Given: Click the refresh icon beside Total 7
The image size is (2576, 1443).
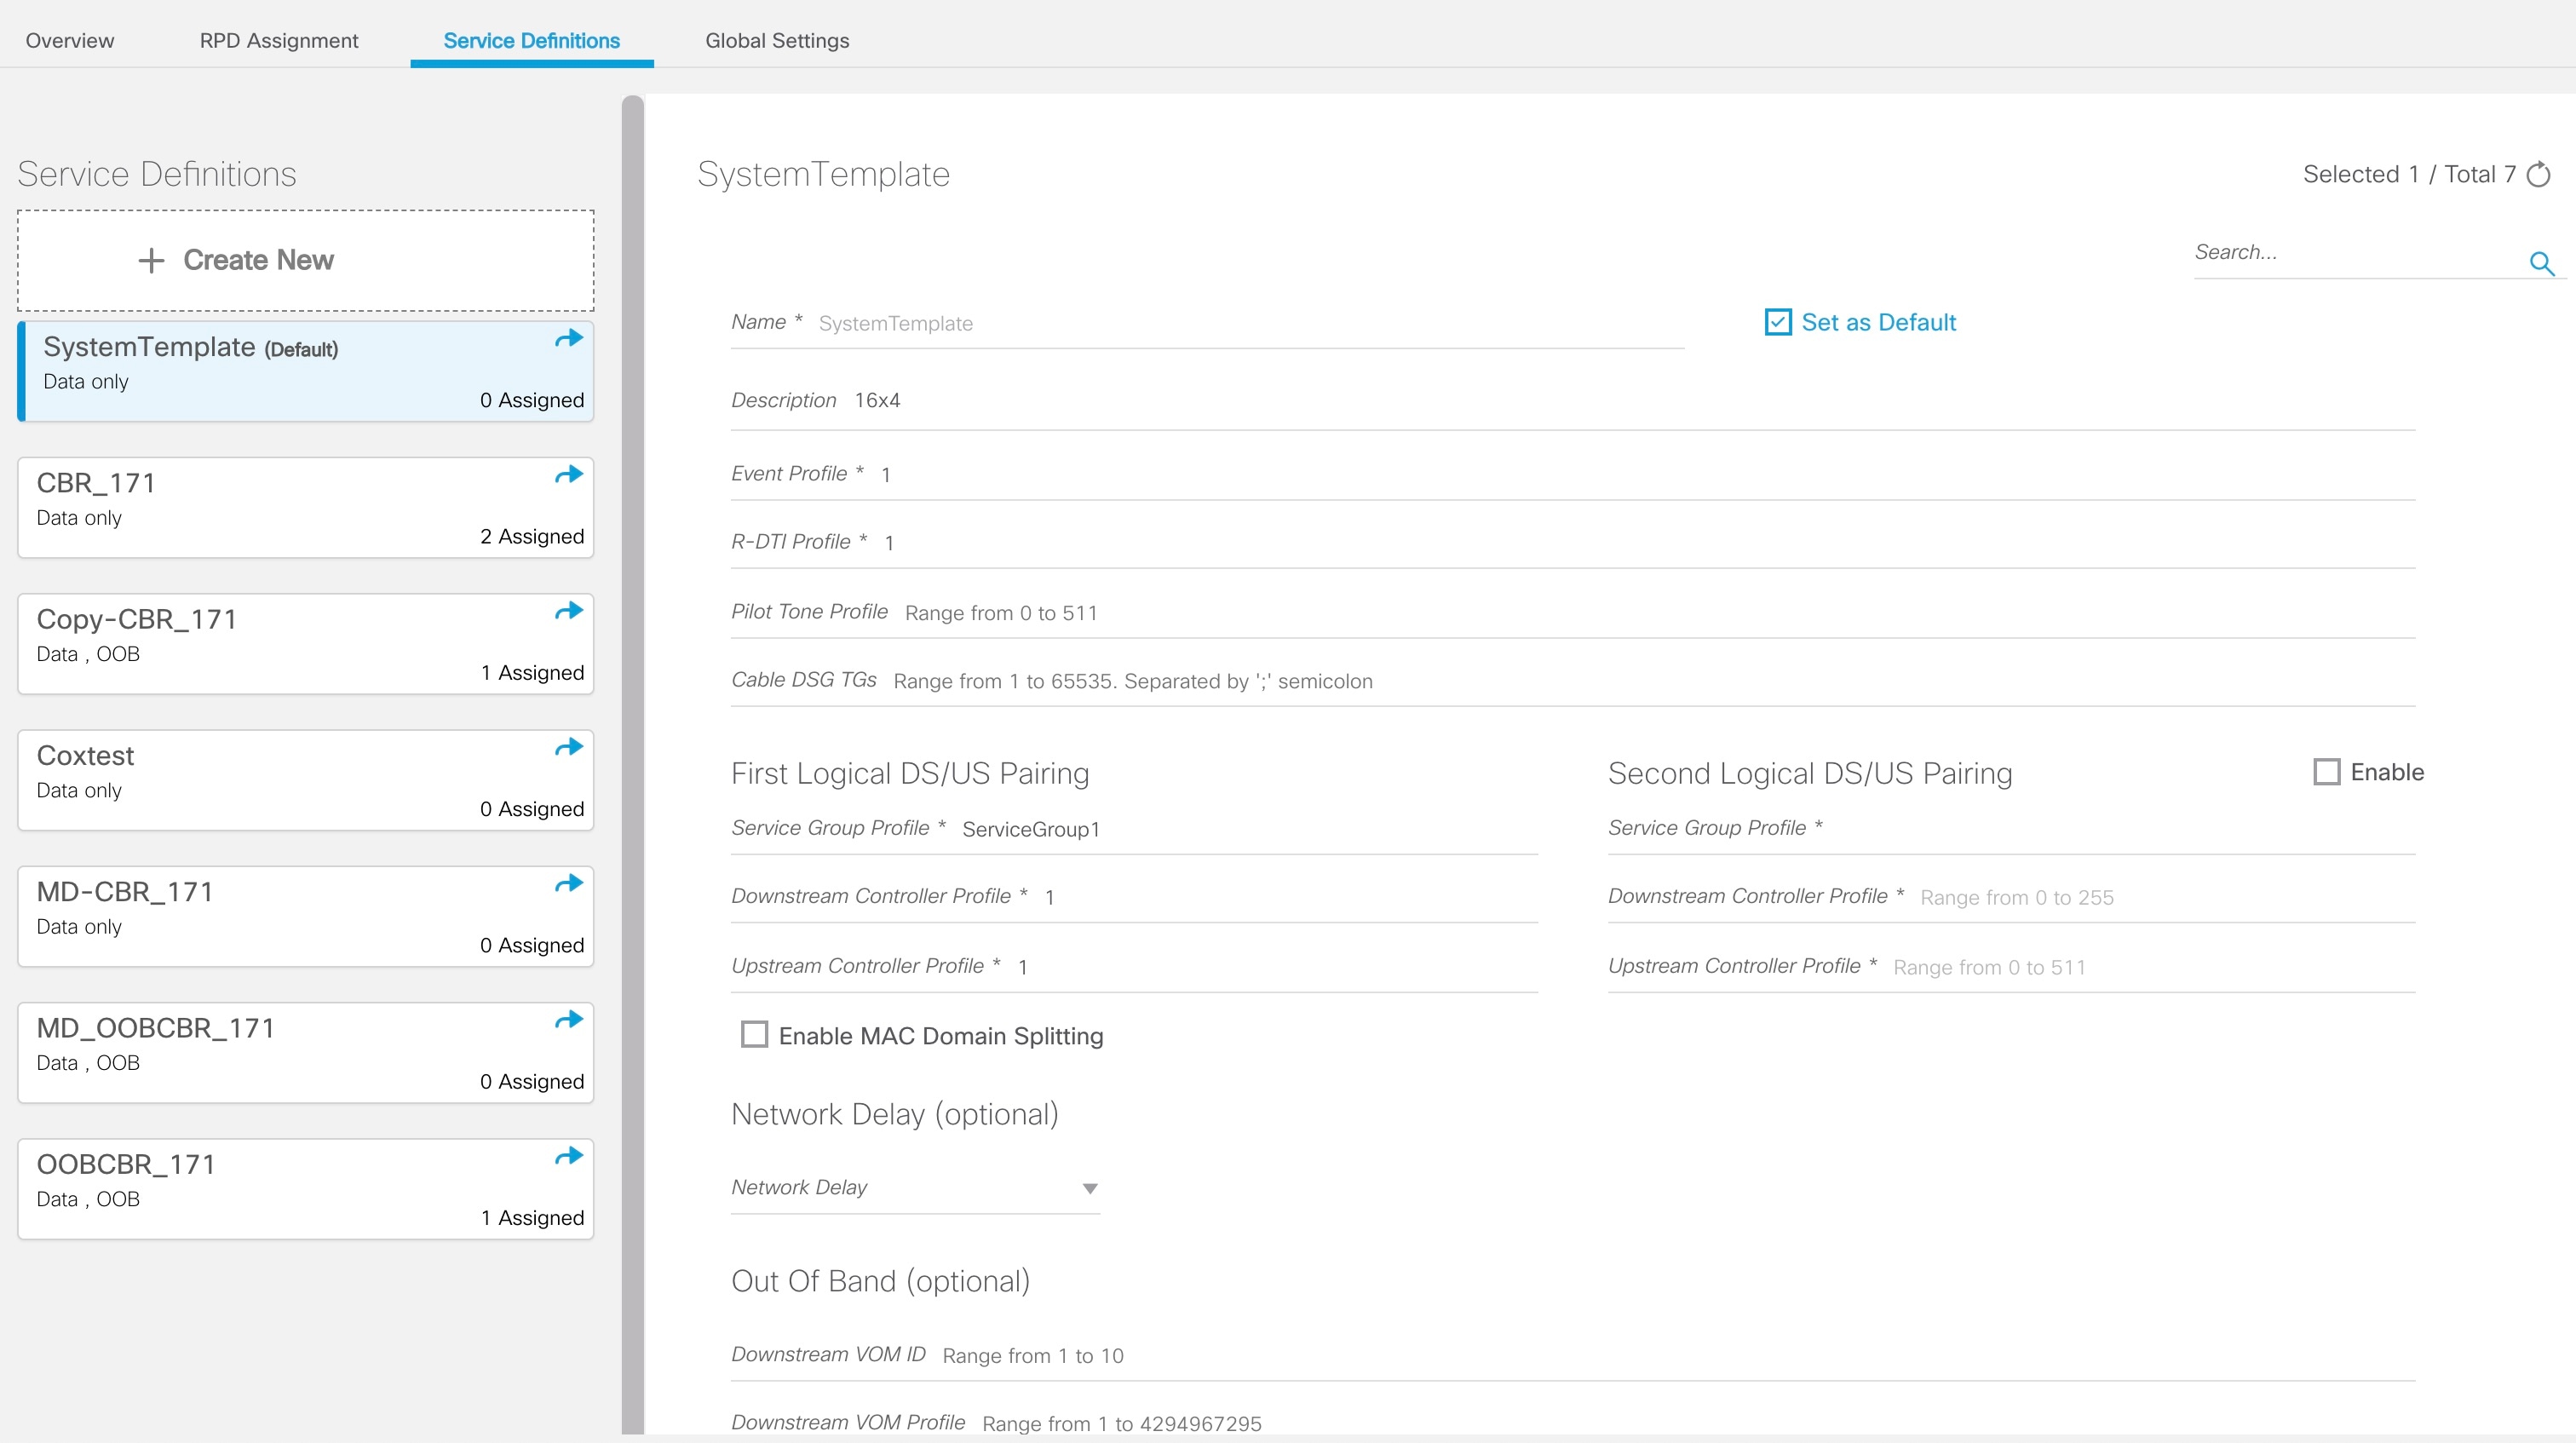Looking at the screenshot, I should pyautogui.click(x=2538, y=175).
